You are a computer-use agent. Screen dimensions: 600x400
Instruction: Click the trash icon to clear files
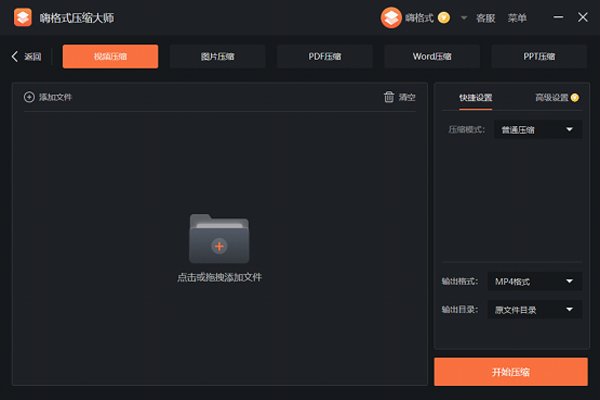(389, 97)
